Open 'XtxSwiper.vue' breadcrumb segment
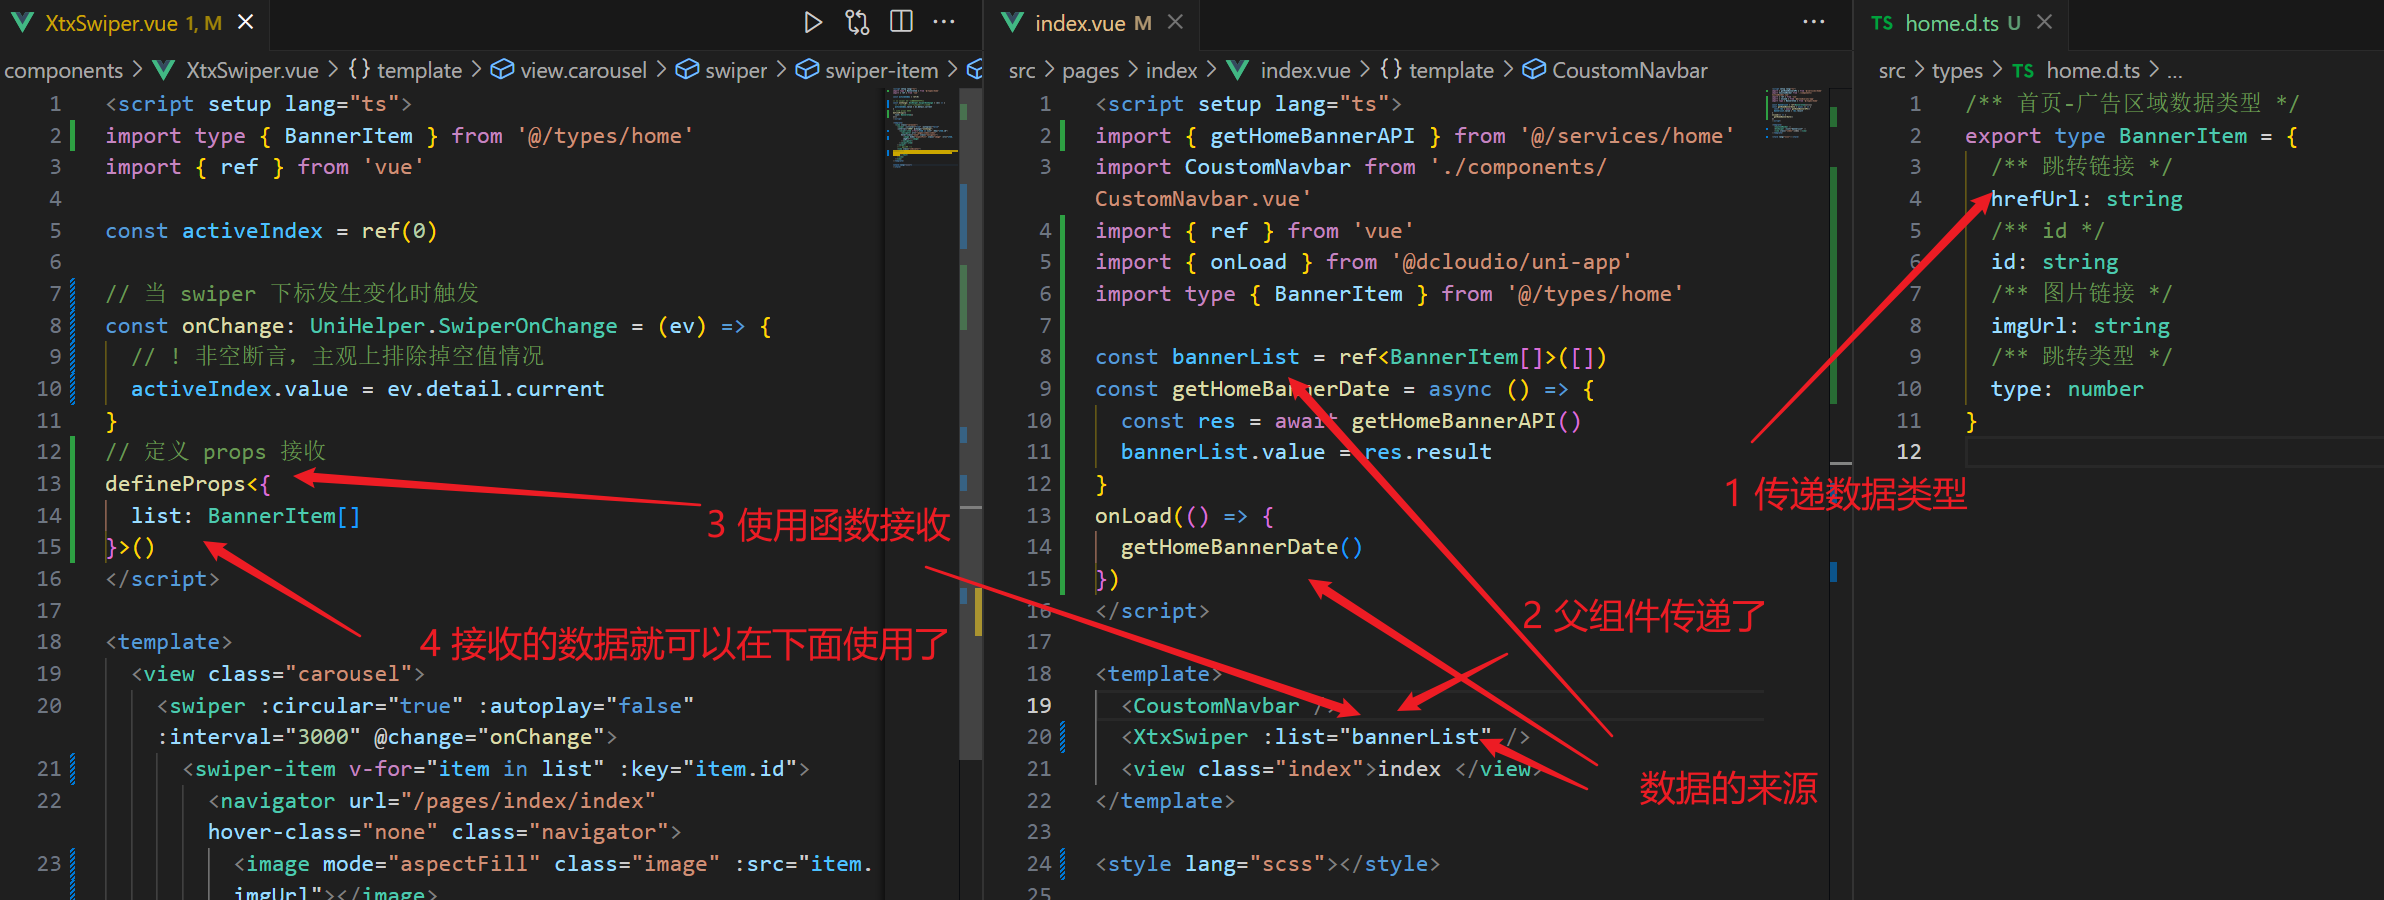 [x=252, y=71]
